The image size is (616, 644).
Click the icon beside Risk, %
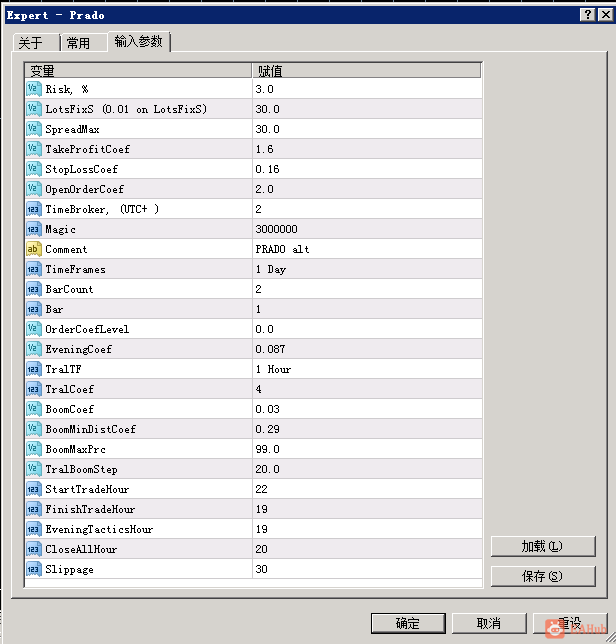point(34,89)
